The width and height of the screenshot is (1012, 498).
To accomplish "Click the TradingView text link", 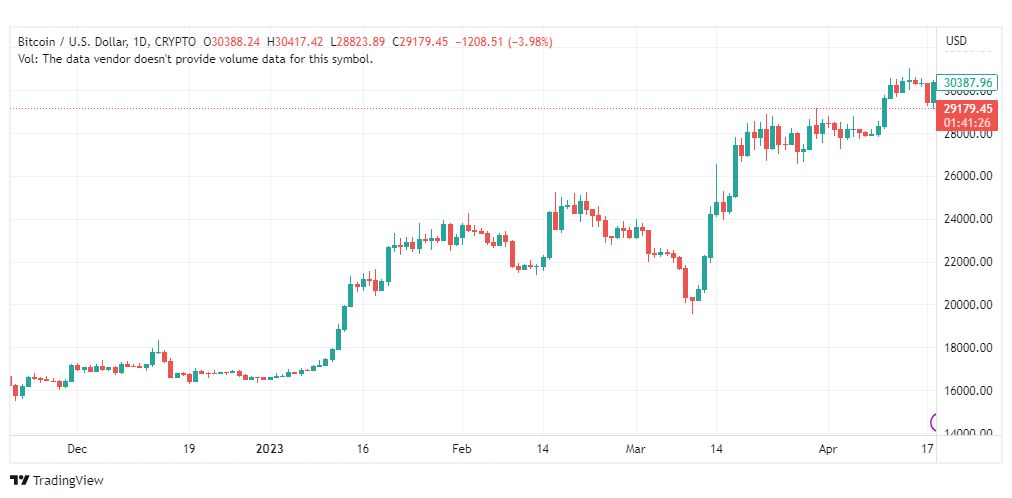I will tap(68, 481).
